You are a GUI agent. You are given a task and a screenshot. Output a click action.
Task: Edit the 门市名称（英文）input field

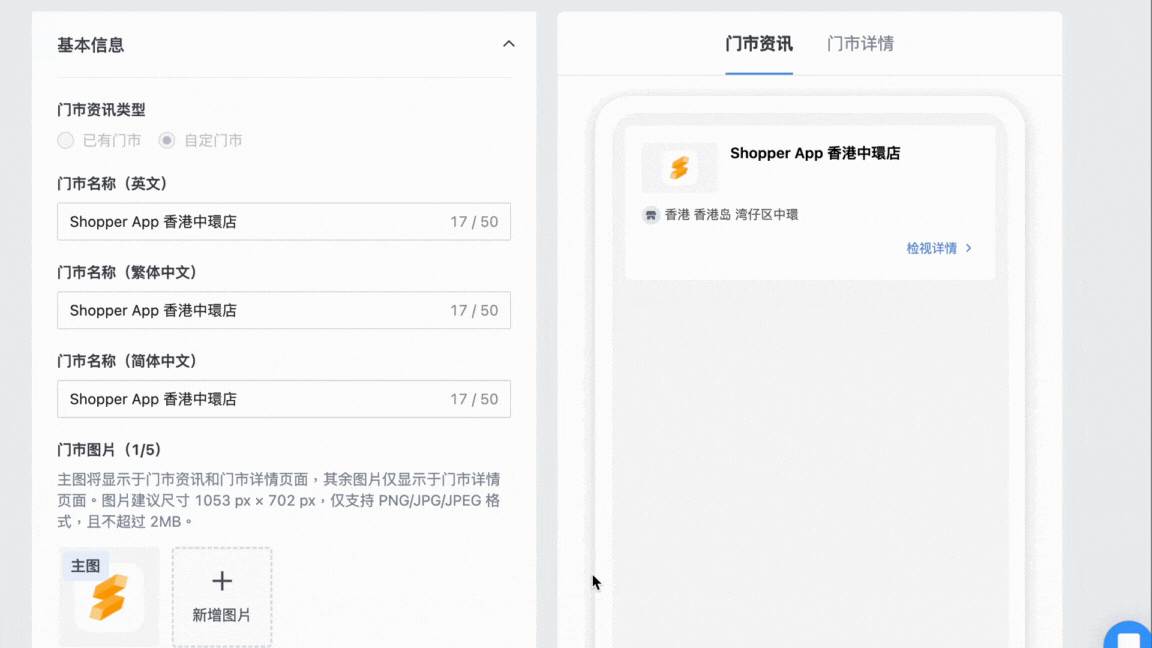pos(284,221)
